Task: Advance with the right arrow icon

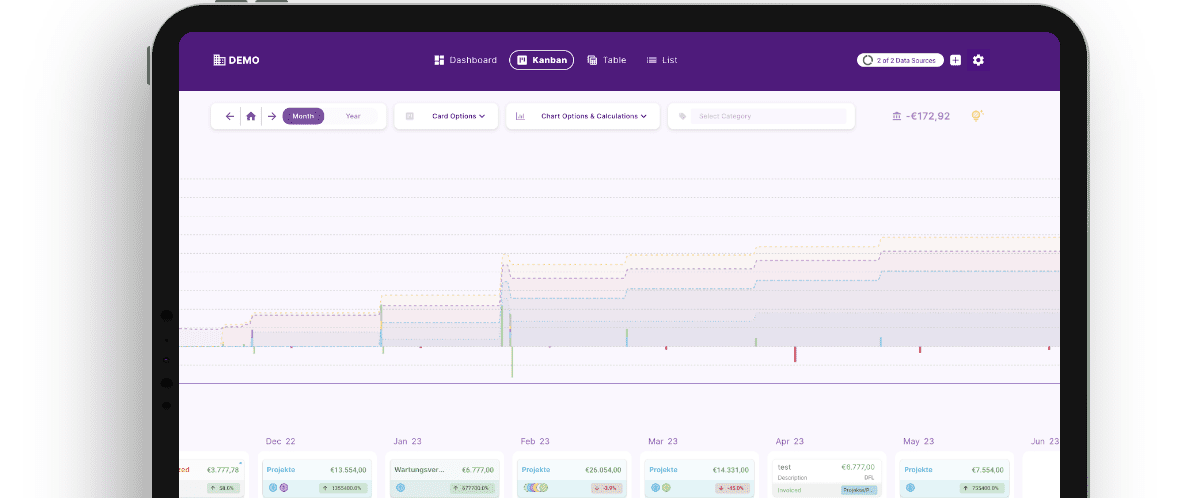Action: click(271, 116)
